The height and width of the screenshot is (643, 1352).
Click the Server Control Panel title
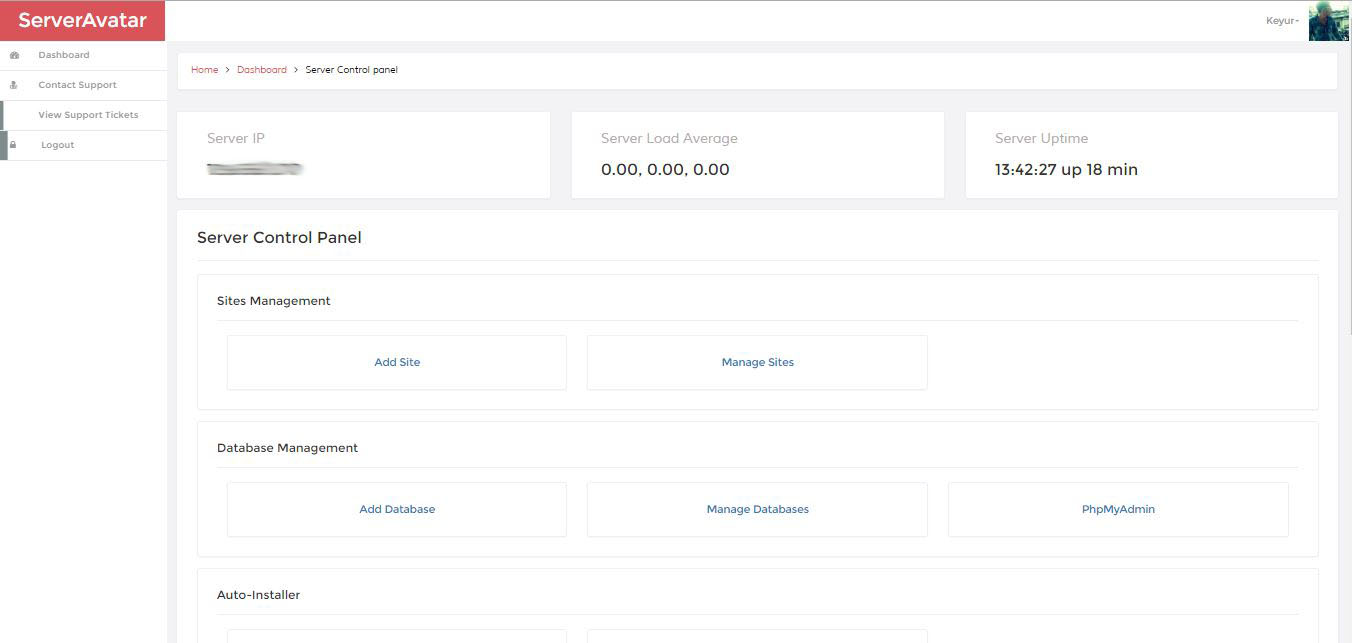pos(279,238)
